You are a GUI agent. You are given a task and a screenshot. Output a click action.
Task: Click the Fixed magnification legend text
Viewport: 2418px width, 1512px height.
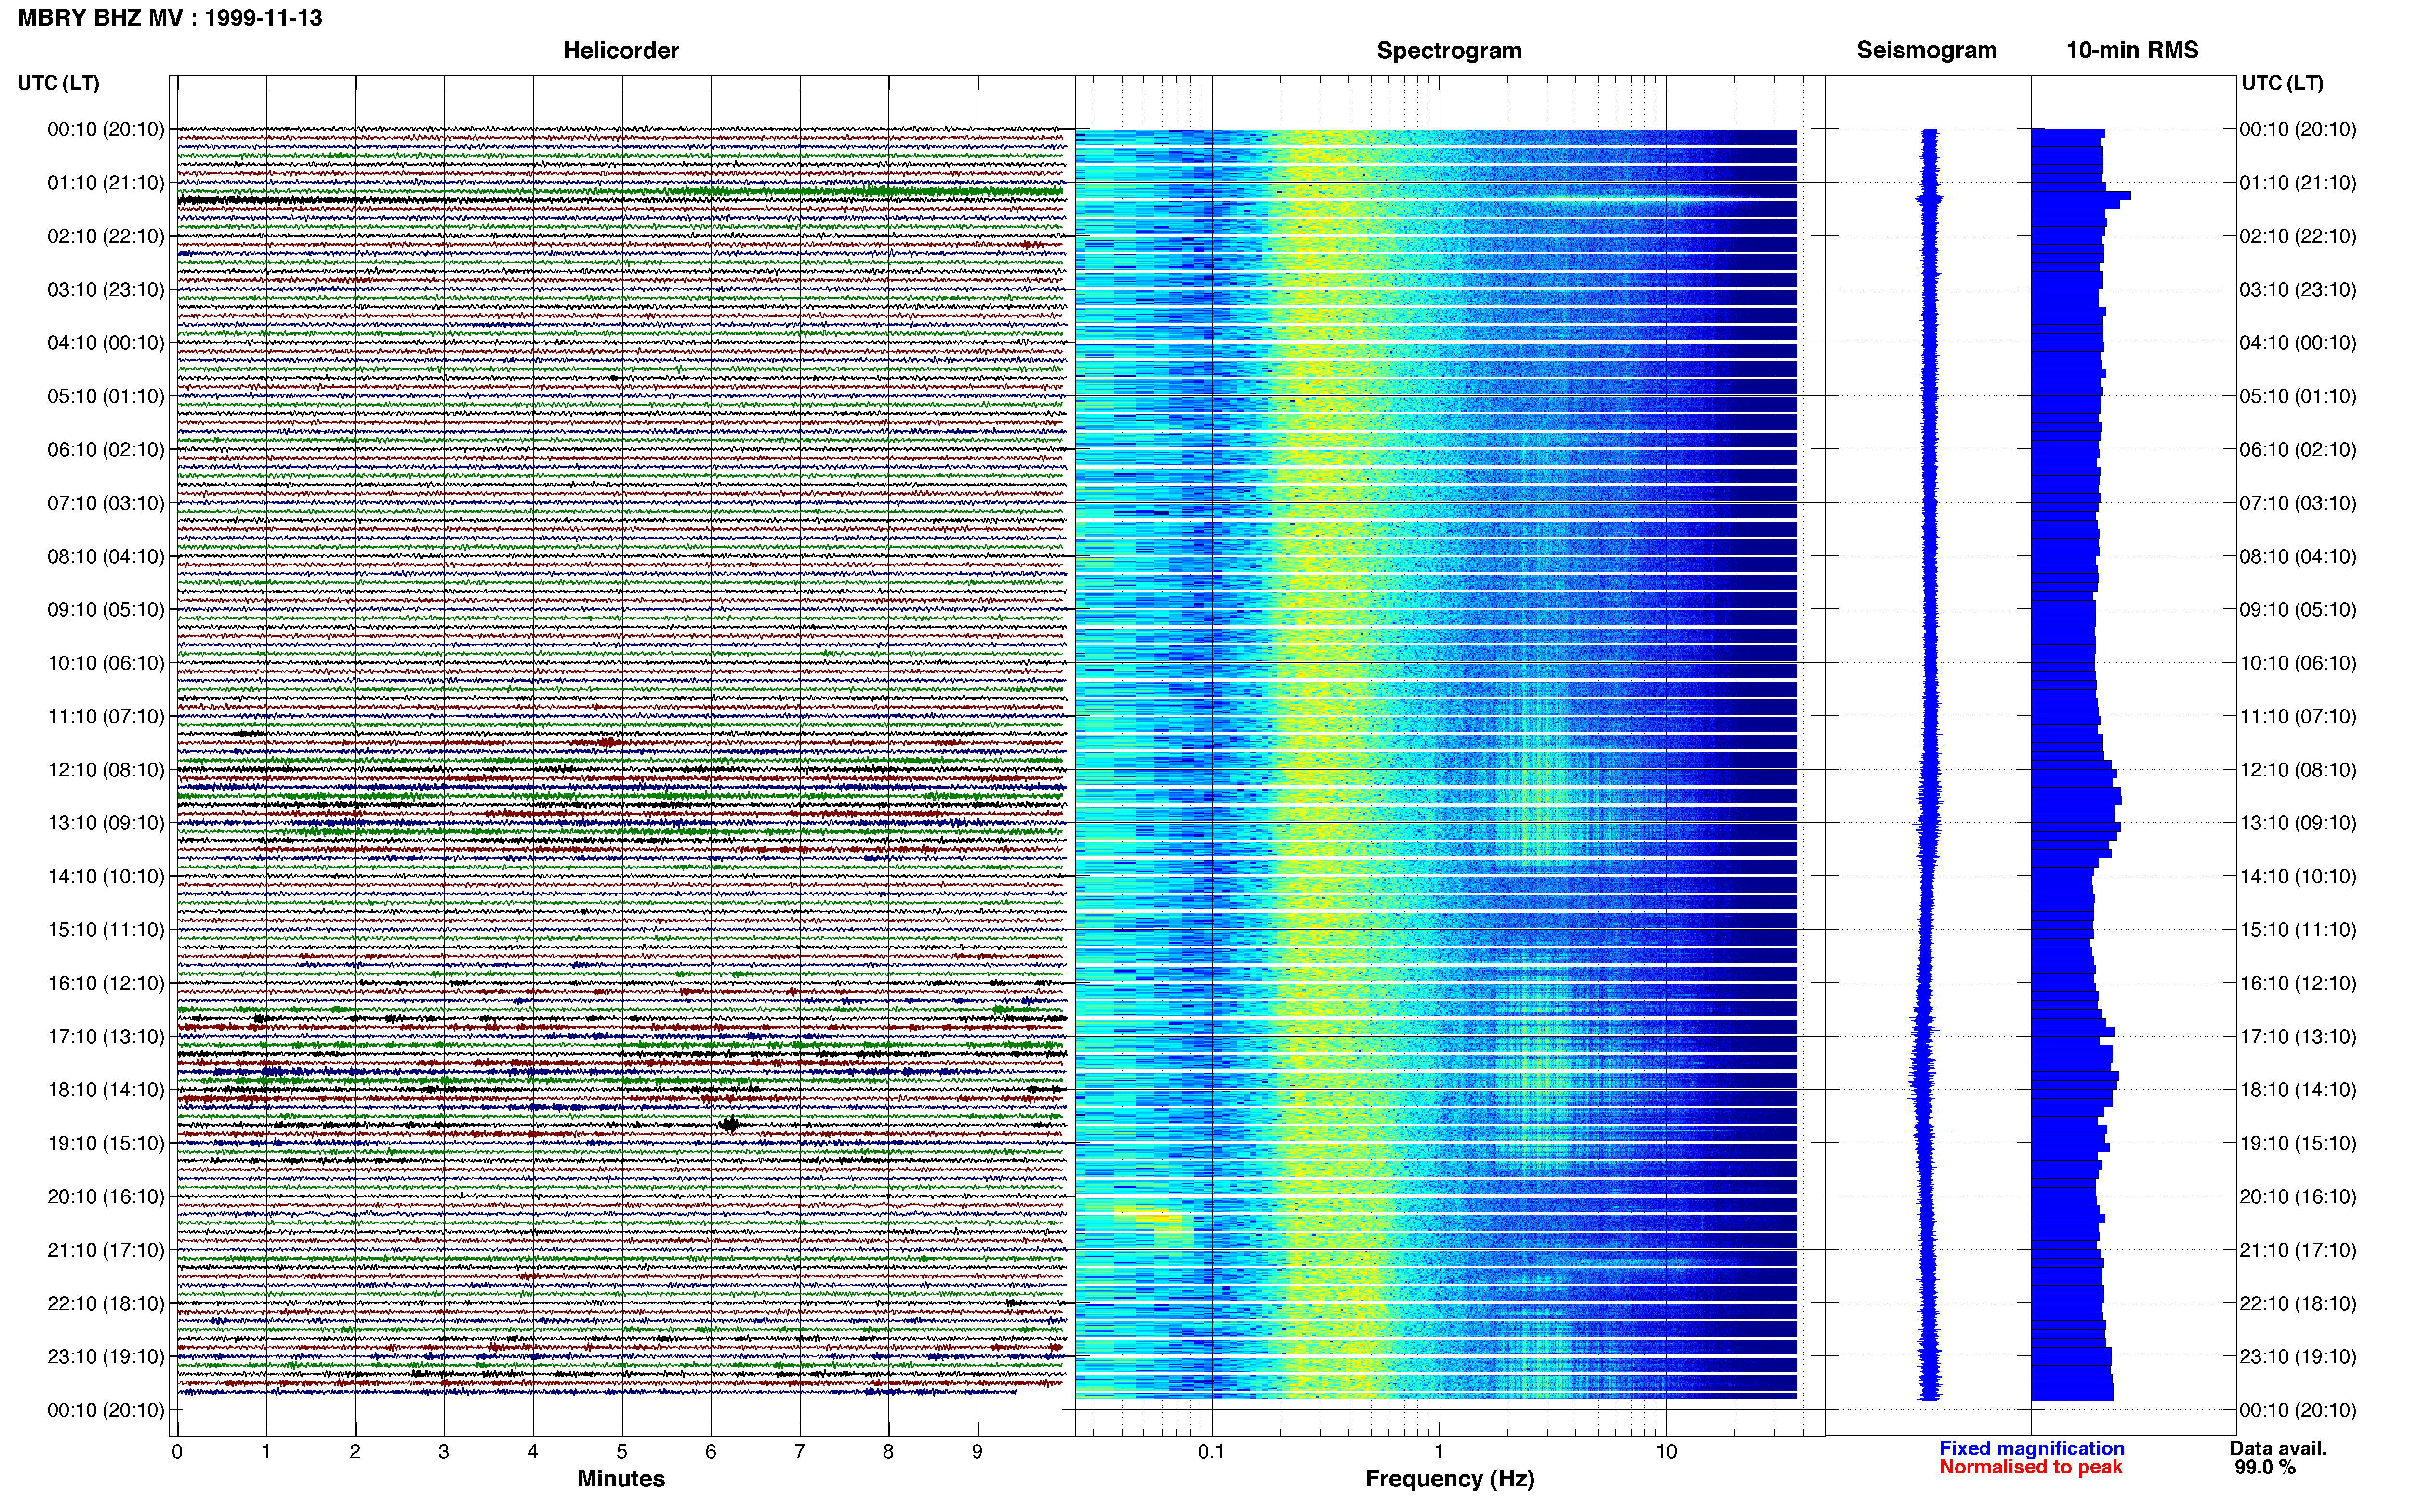(x=2031, y=1448)
